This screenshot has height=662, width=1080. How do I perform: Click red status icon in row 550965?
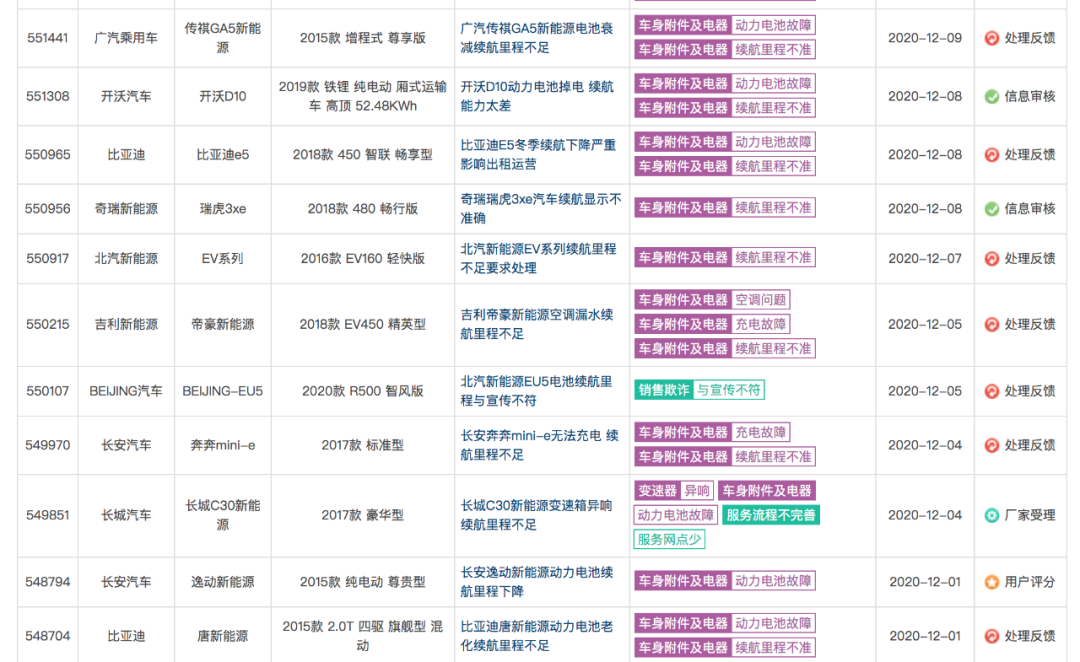991,155
